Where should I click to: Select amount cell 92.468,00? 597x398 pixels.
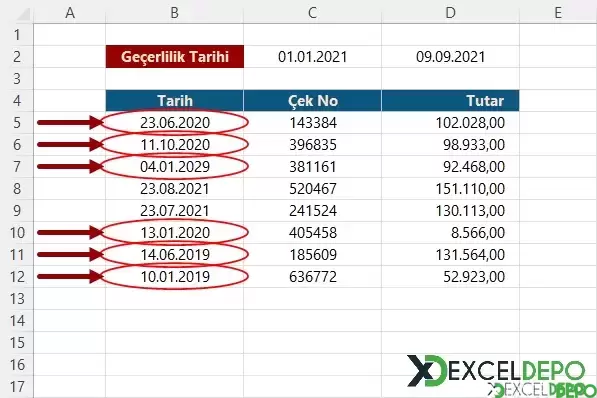coord(450,167)
